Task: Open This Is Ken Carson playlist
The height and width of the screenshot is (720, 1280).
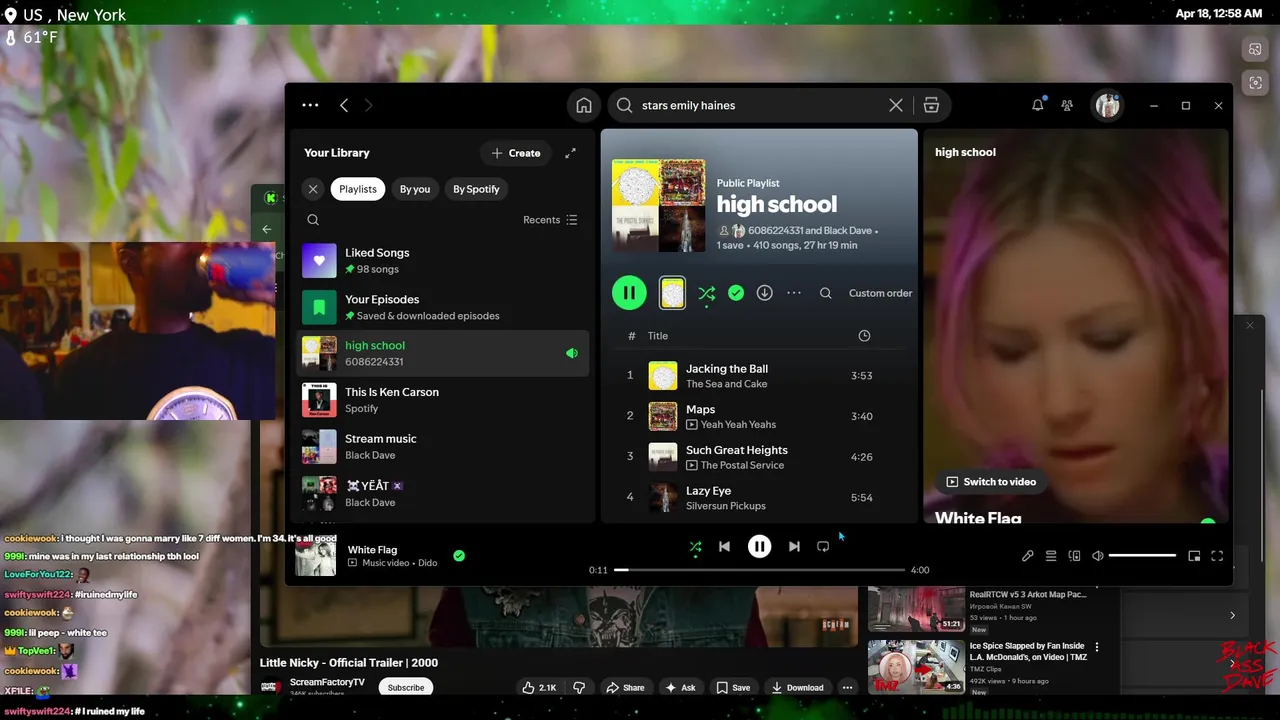Action: 444,400
